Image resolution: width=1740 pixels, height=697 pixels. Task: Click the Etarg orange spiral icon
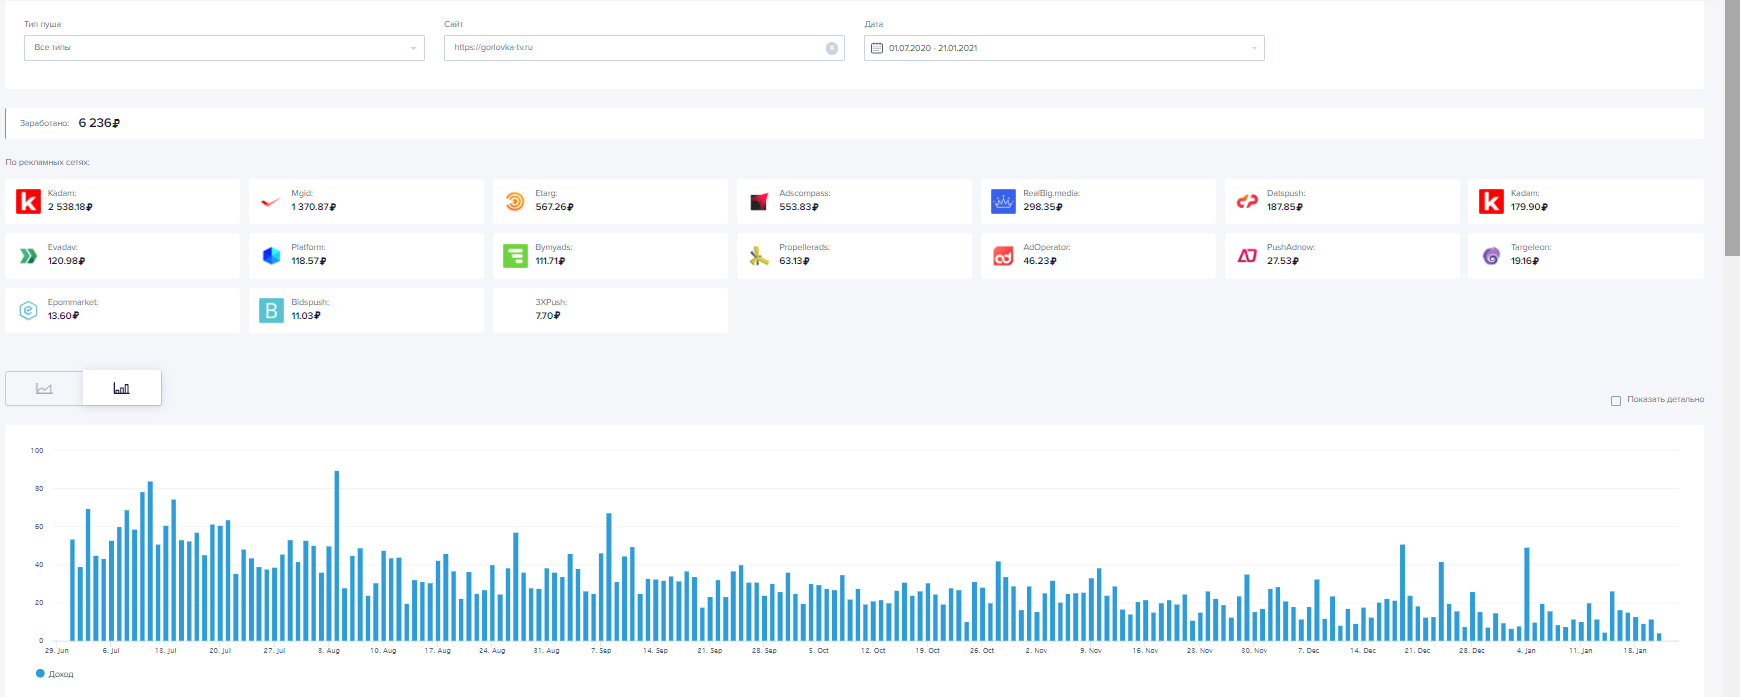click(x=514, y=201)
